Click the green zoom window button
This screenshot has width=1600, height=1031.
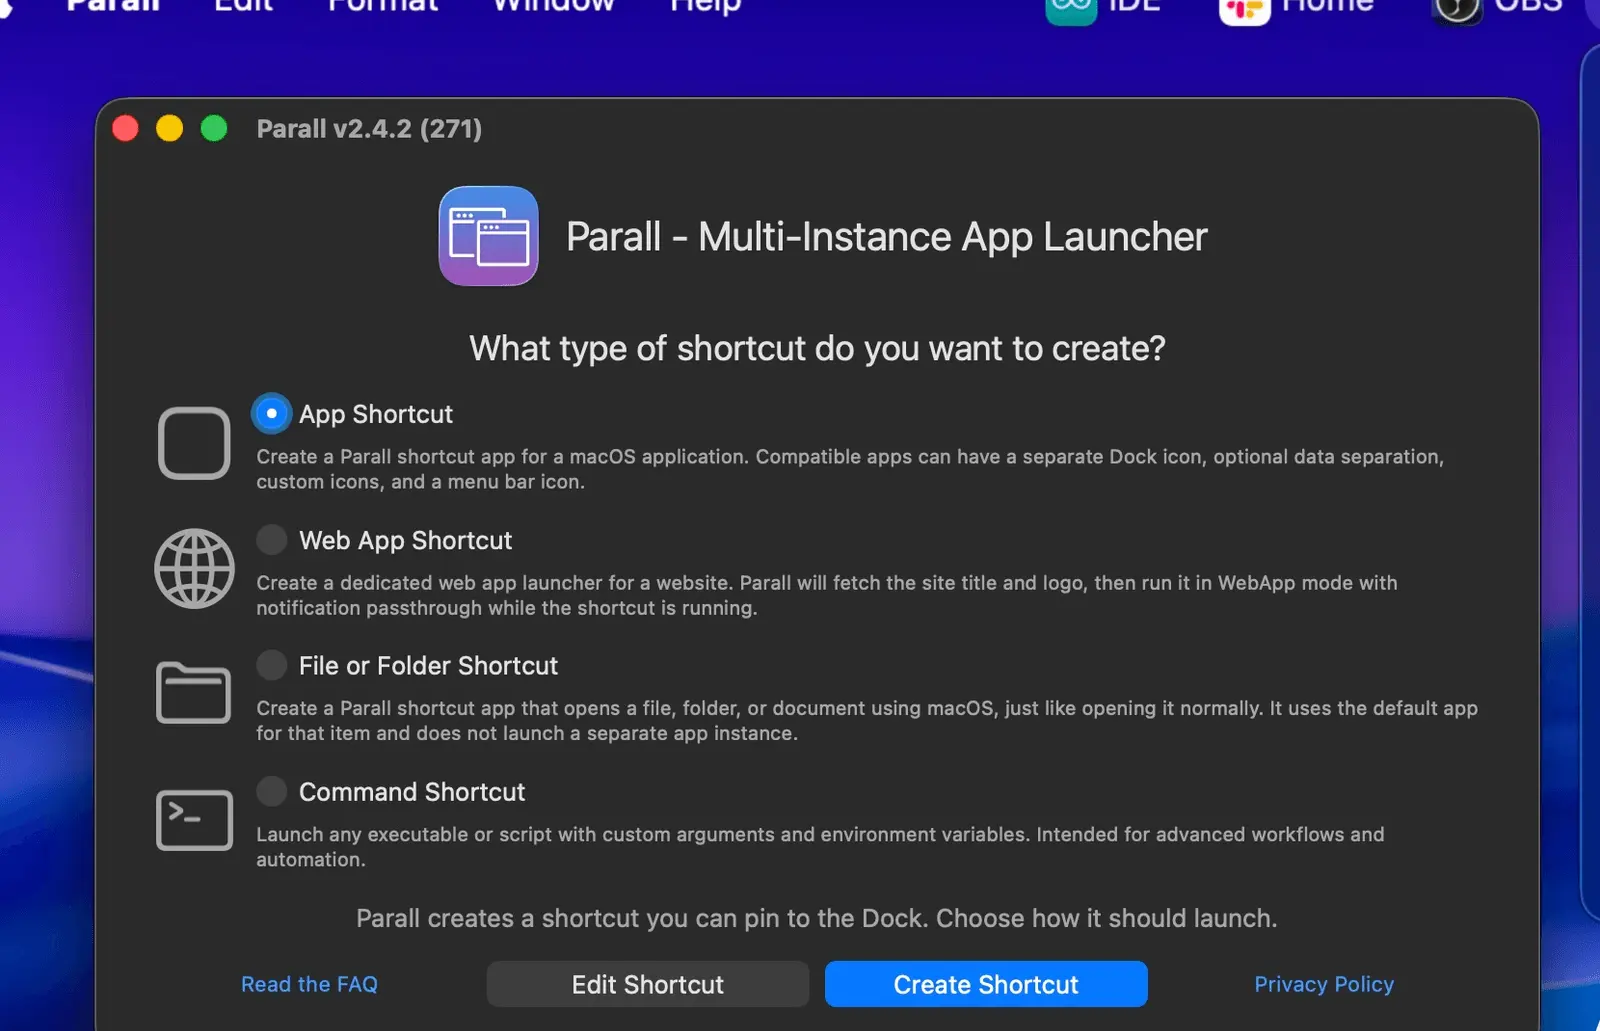[214, 129]
